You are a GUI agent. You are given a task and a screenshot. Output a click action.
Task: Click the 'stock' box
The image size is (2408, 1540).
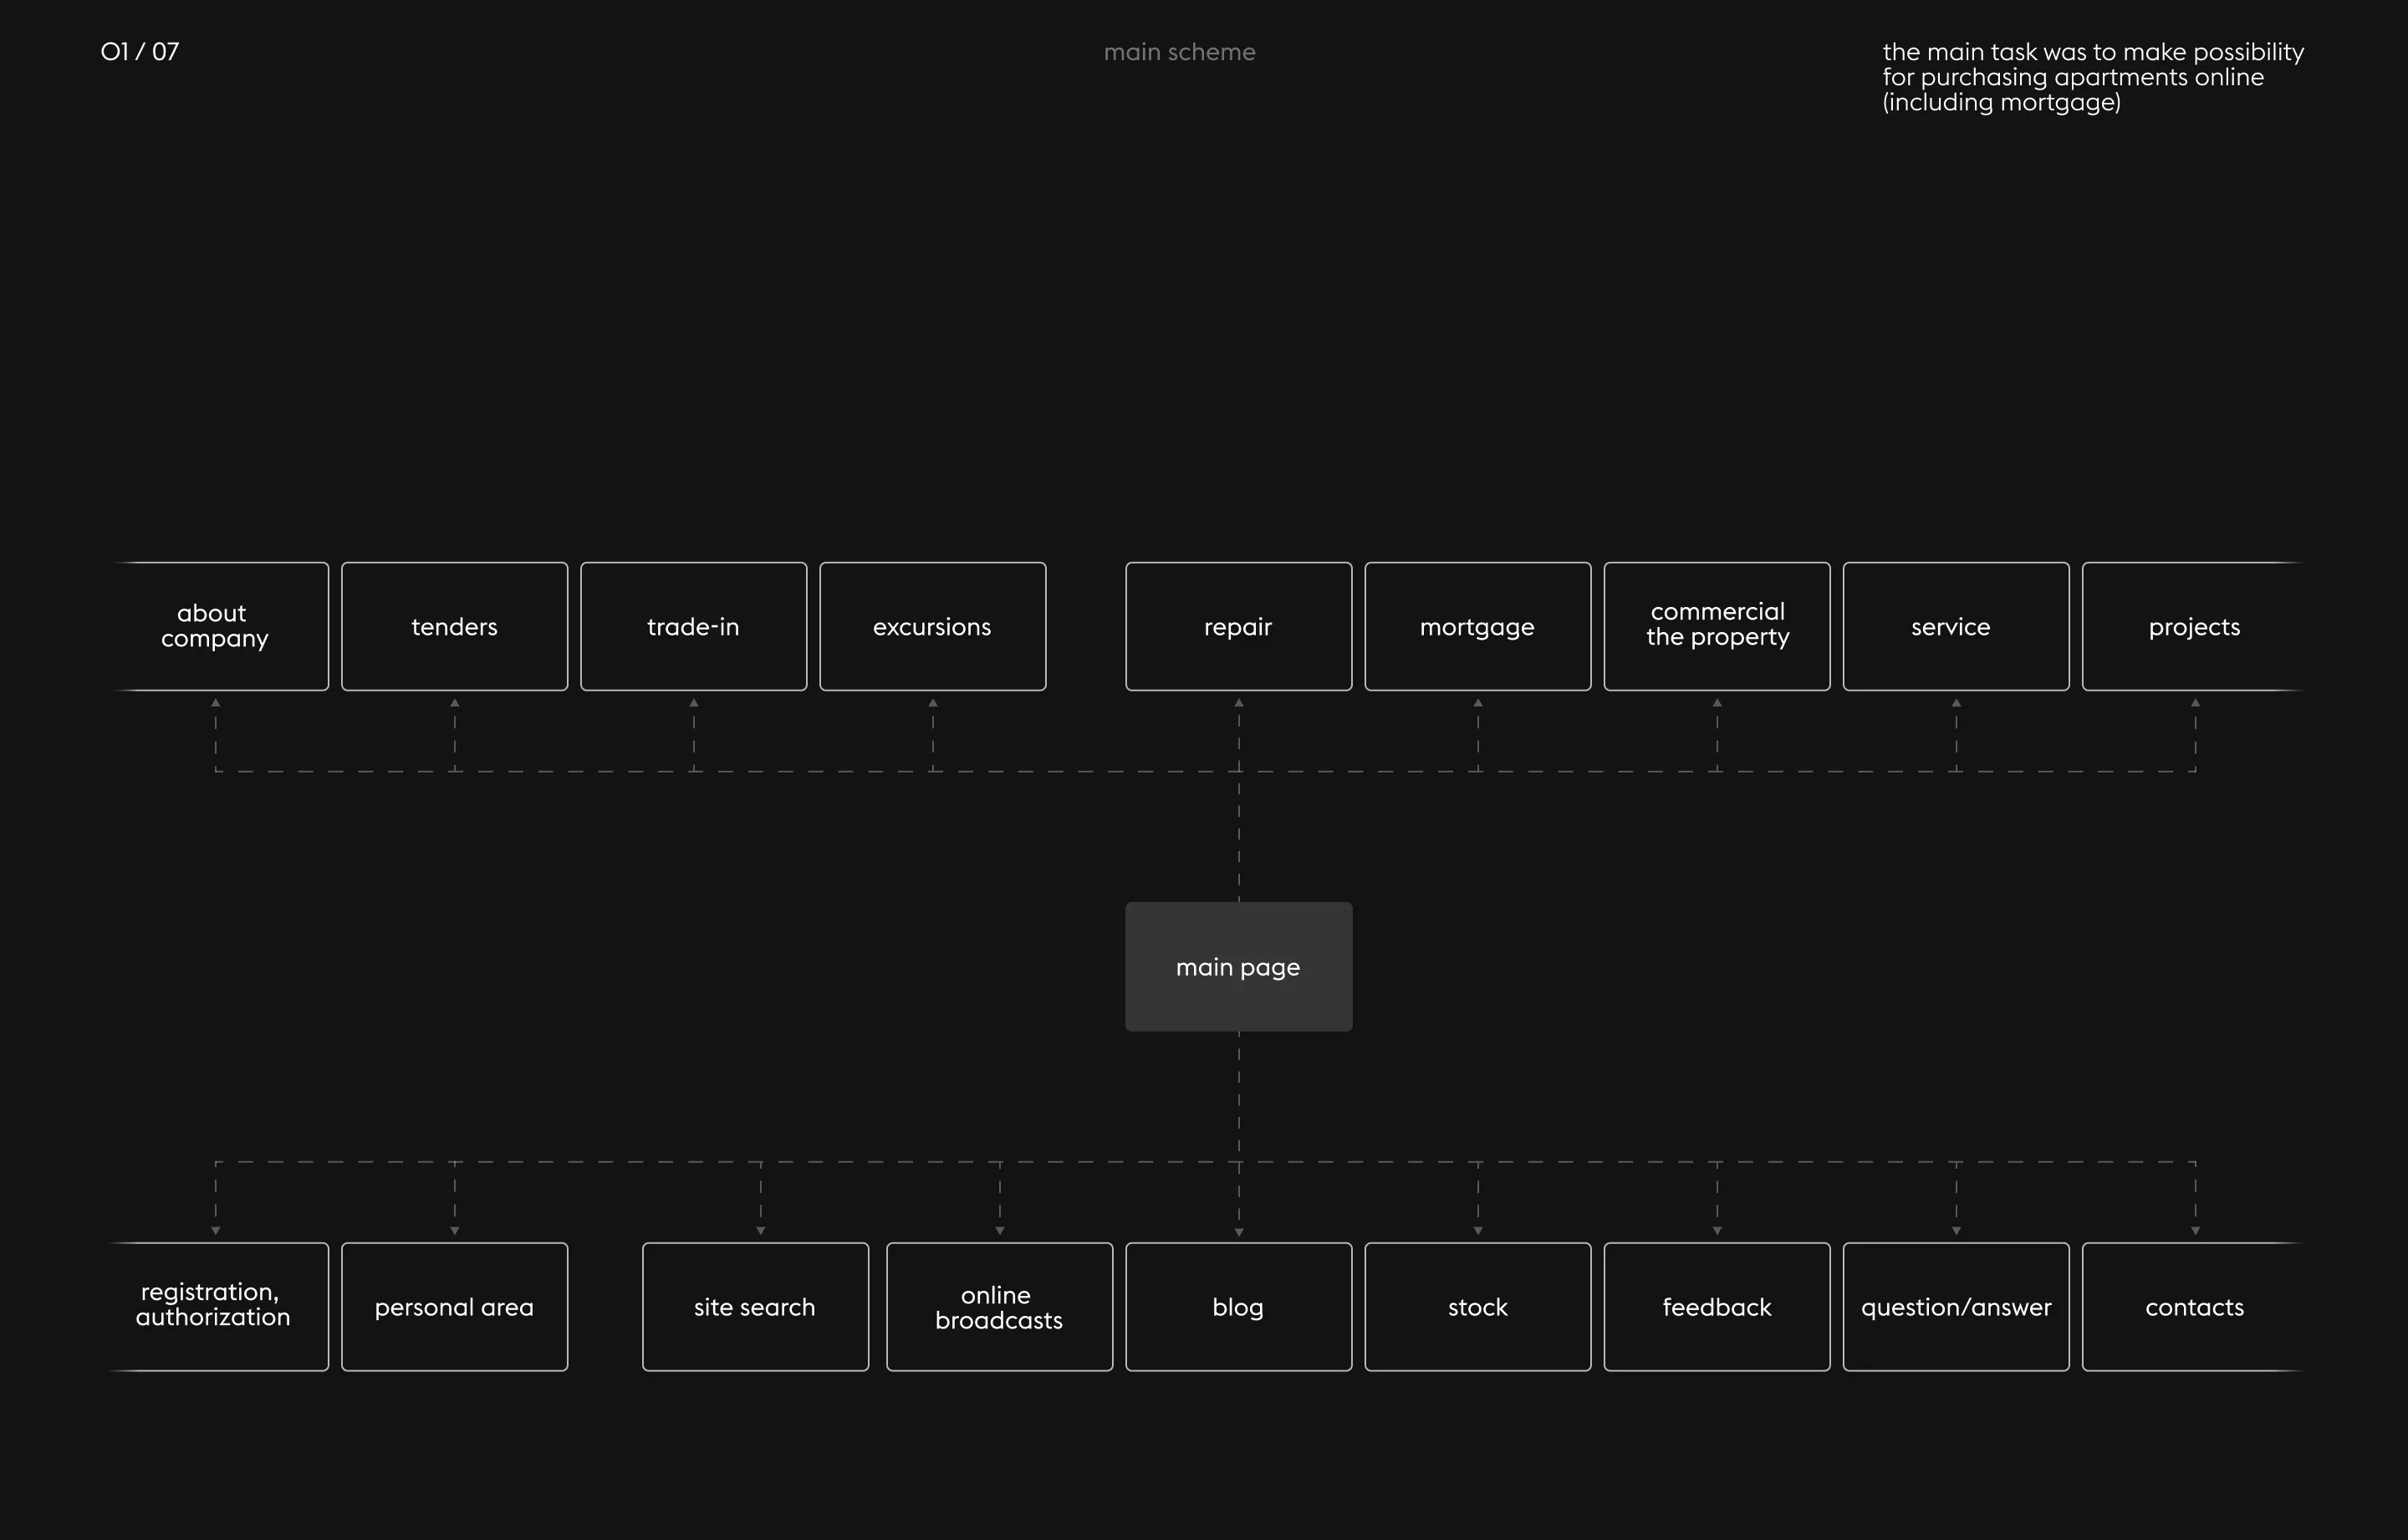pos(1477,1306)
